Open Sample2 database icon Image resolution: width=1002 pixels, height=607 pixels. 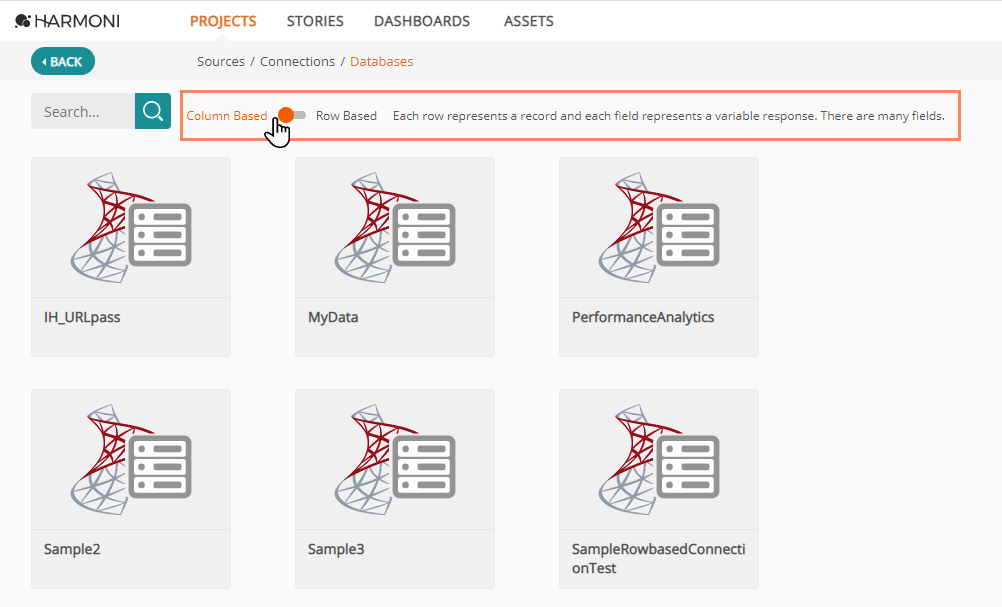tap(131, 459)
